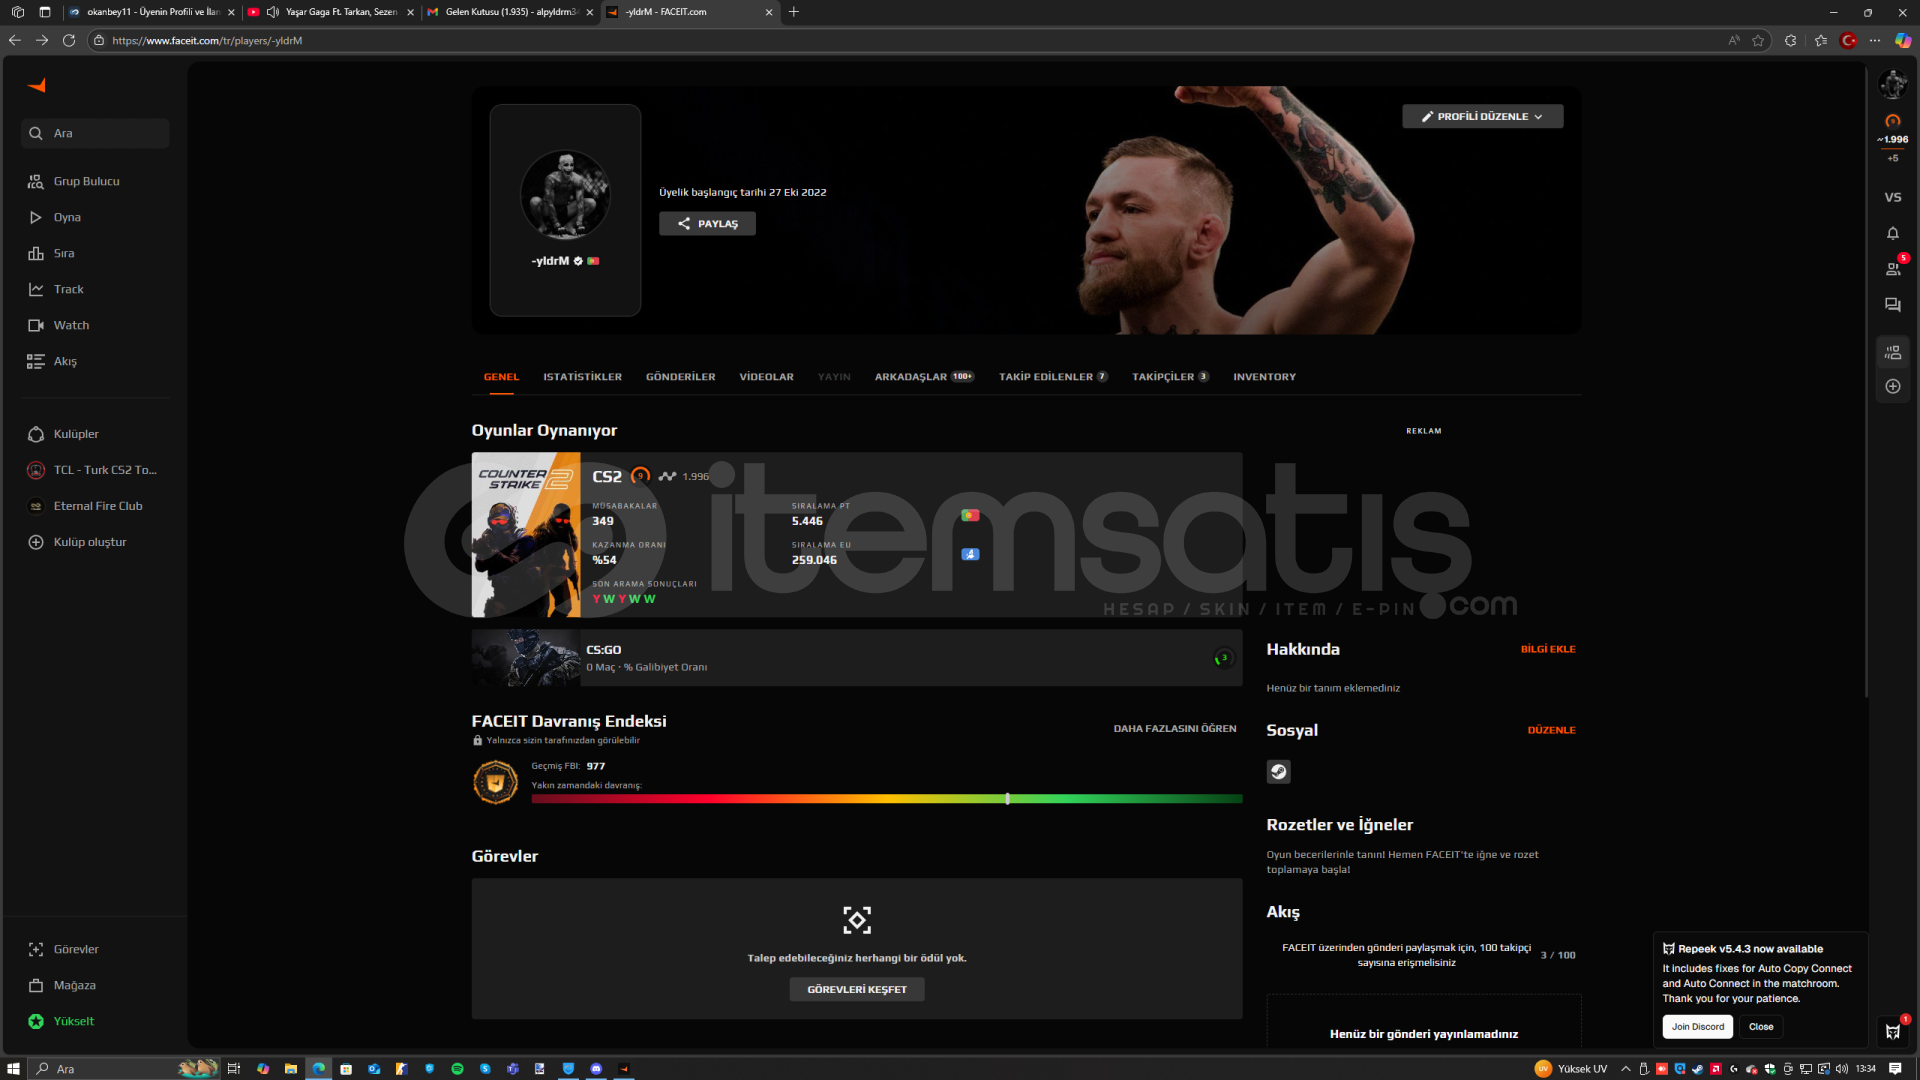Viewport: 1920px width, 1080px height.
Task: Open the CS2 game card thumbnail
Action: coord(526,535)
